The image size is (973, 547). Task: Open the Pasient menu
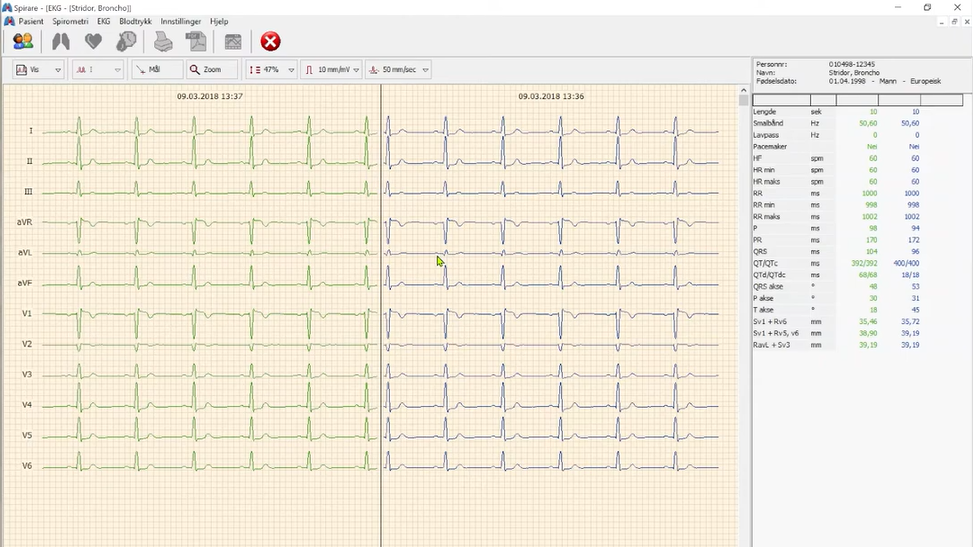pyautogui.click(x=31, y=21)
